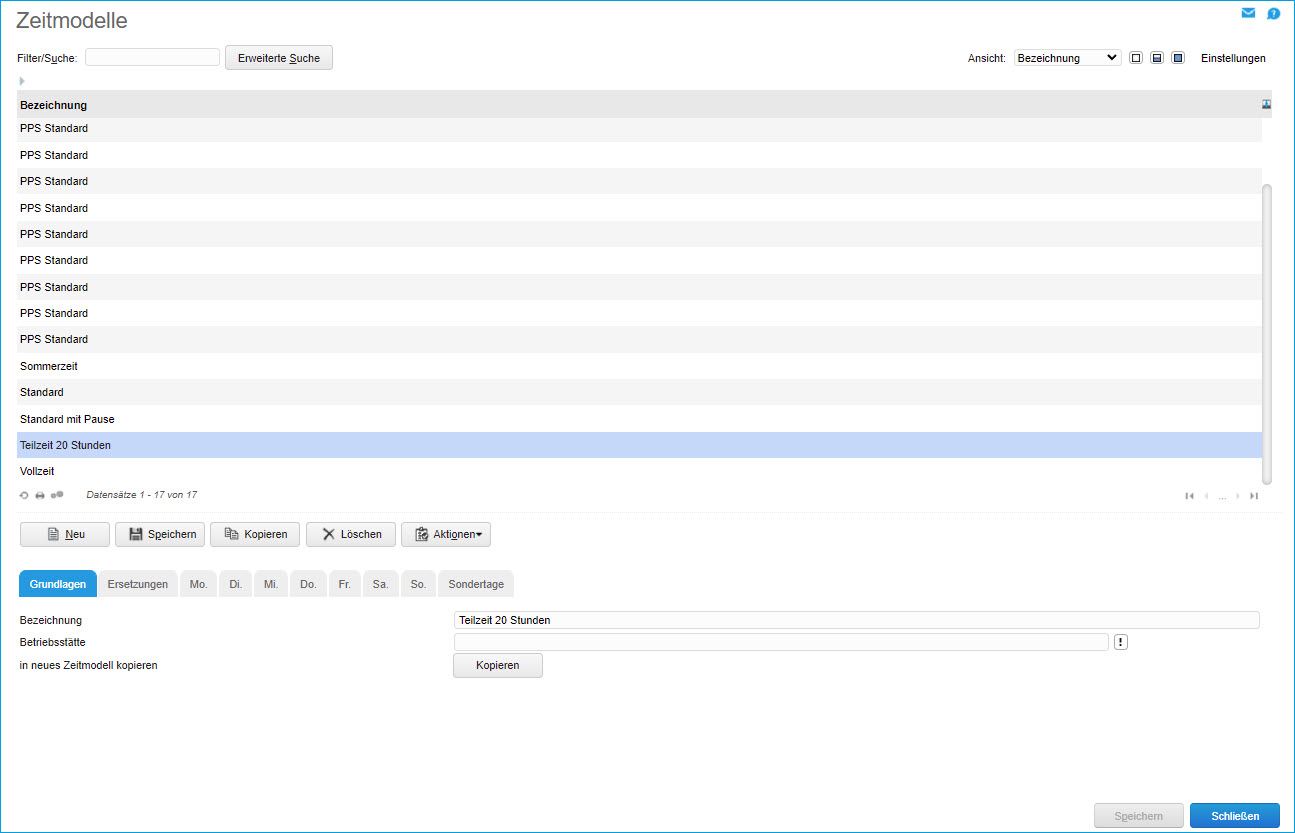Click the double-dot icon beside the printer

point(57,495)
